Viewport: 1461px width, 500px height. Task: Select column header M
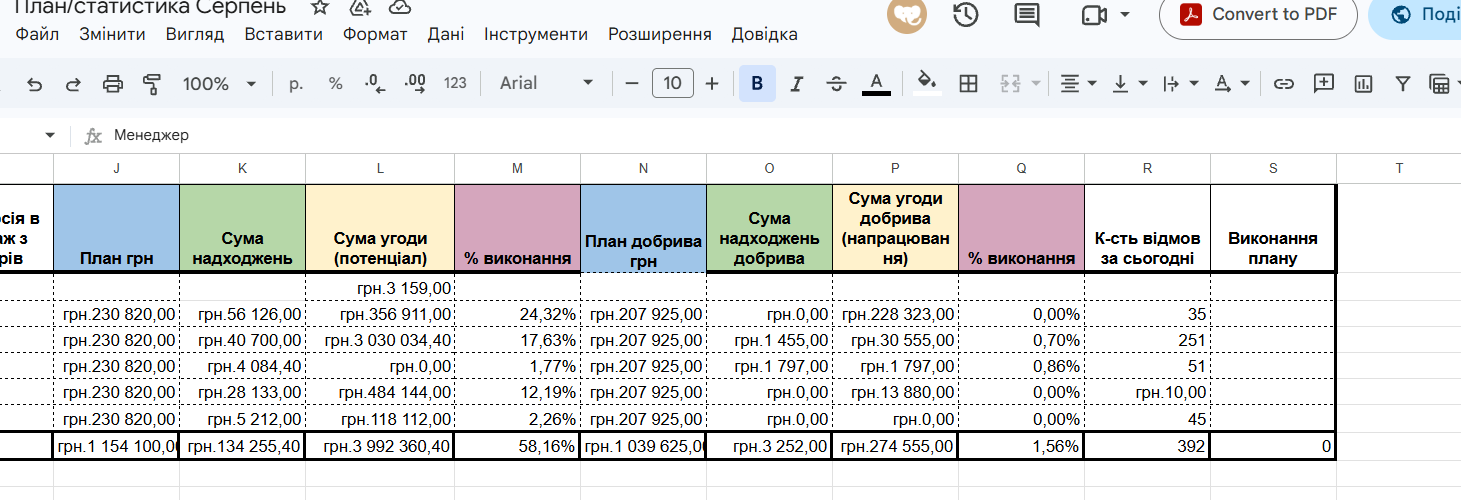(x=517, y=169)
